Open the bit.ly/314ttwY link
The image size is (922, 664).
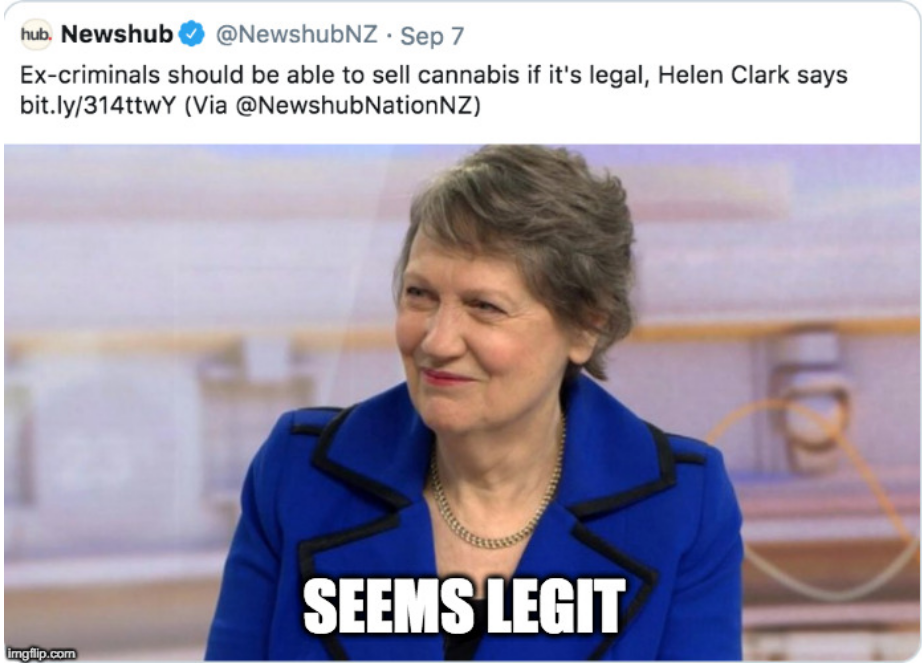(x=98, y=106)
